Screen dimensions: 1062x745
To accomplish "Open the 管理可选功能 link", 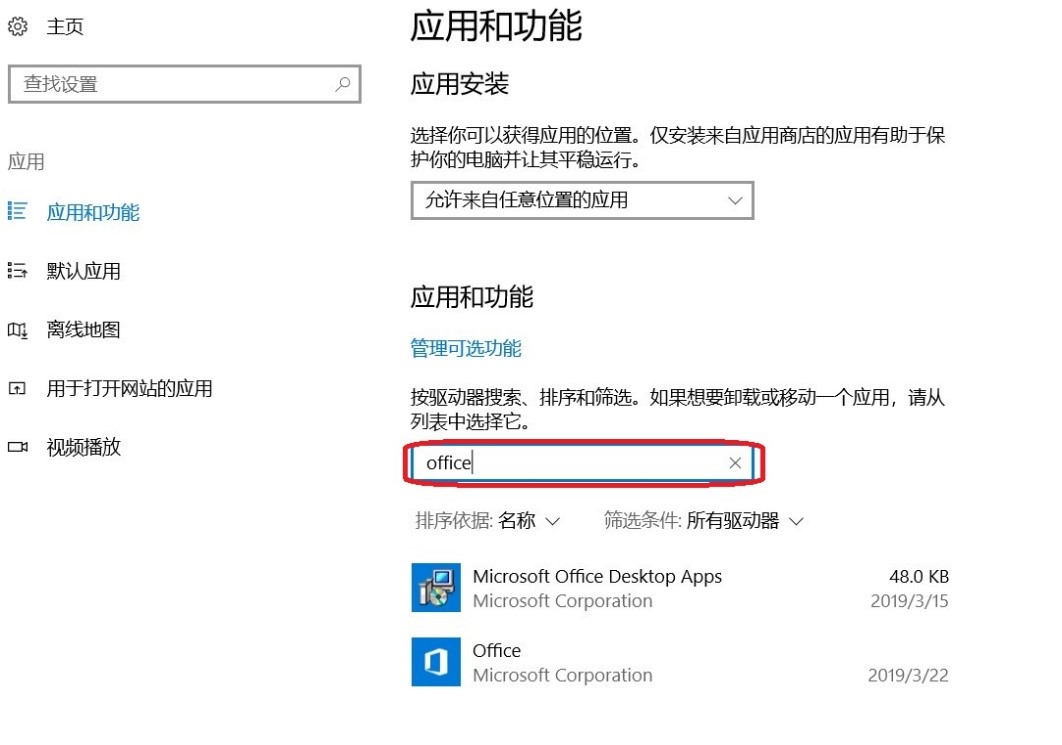I will click(466, 348).
